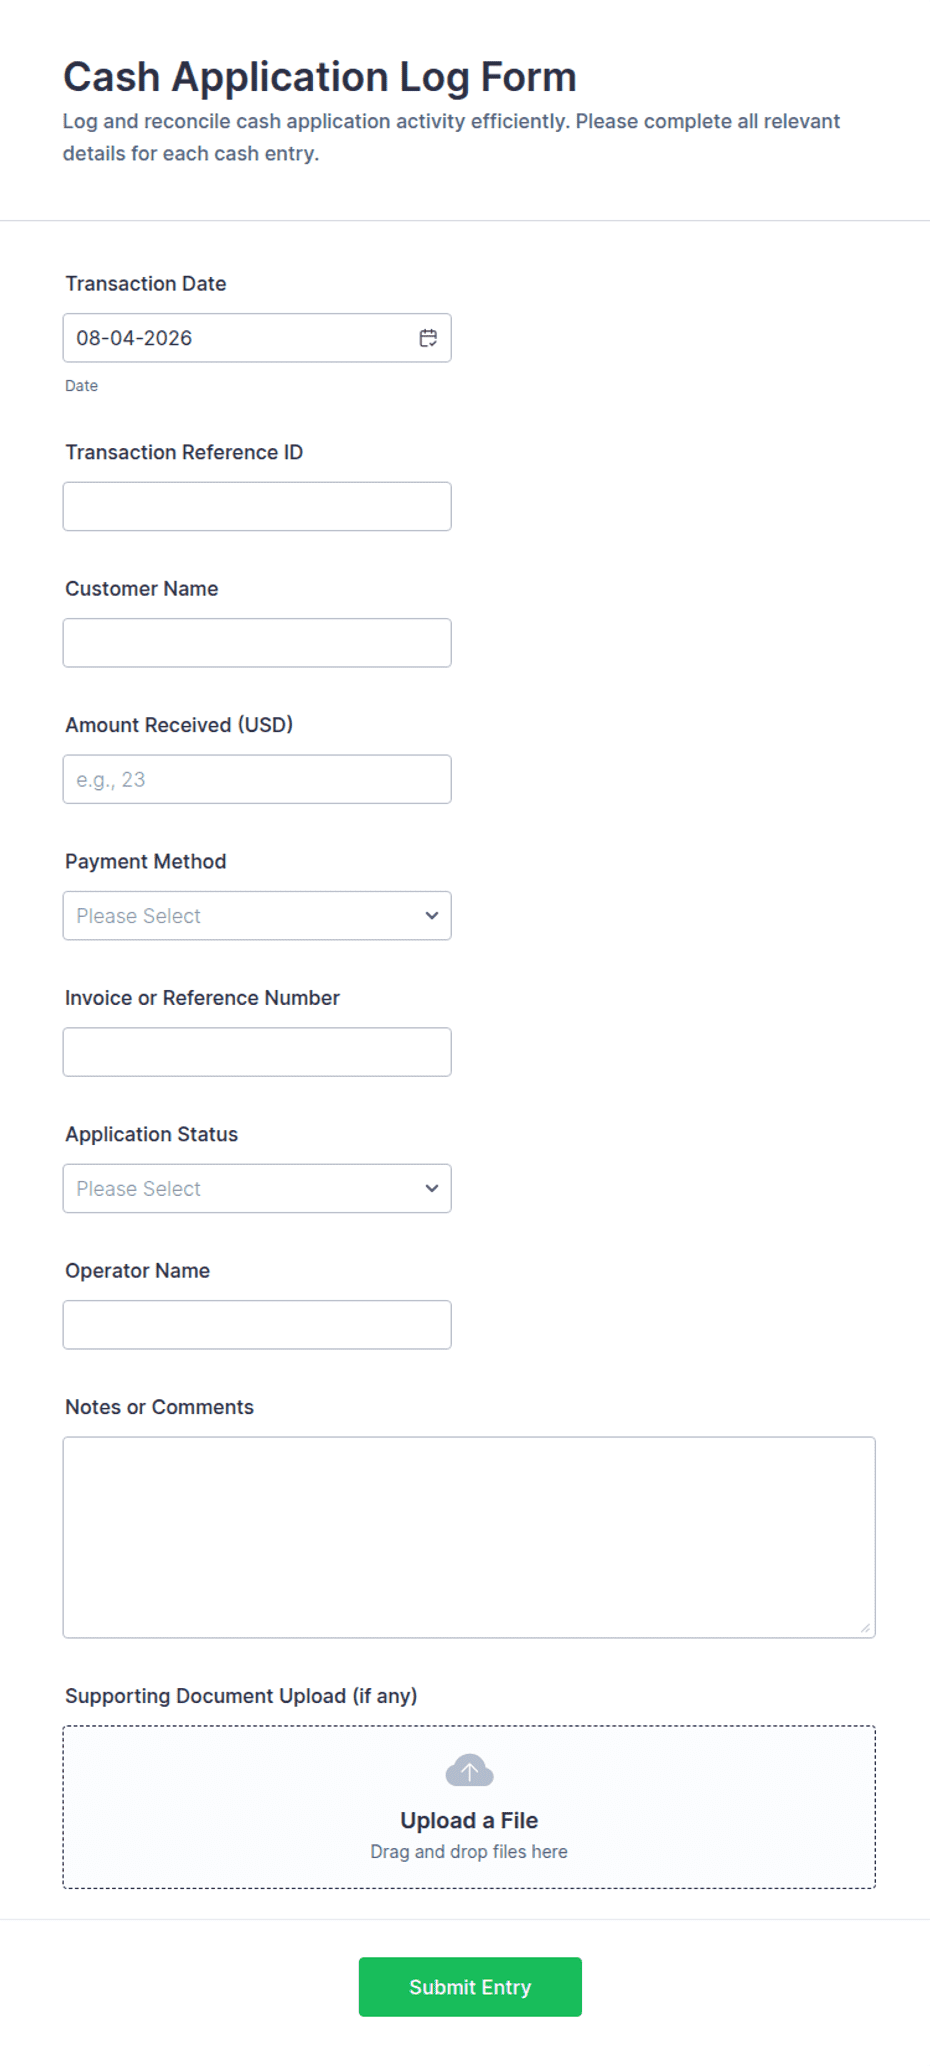Open the Application Status dropdown

coord(257,1189)
